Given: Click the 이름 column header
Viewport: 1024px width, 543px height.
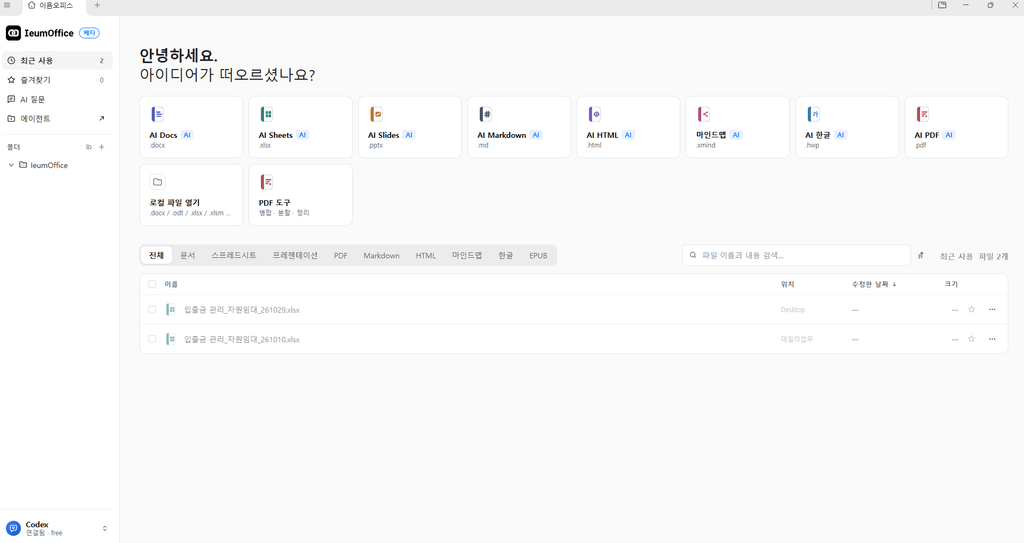Looking at the screenshot, I should tap(171, 284).
